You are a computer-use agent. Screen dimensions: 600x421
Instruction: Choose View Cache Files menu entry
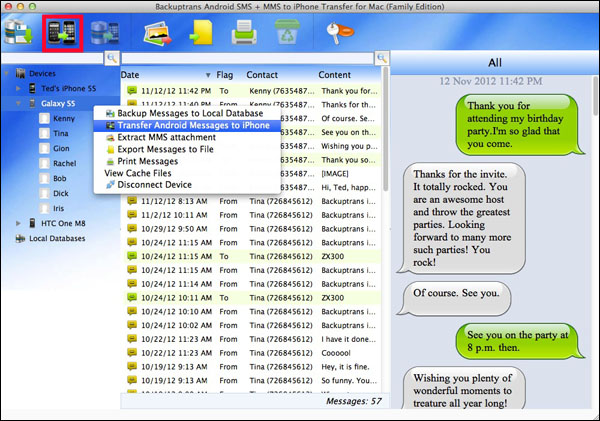point(188,173)
